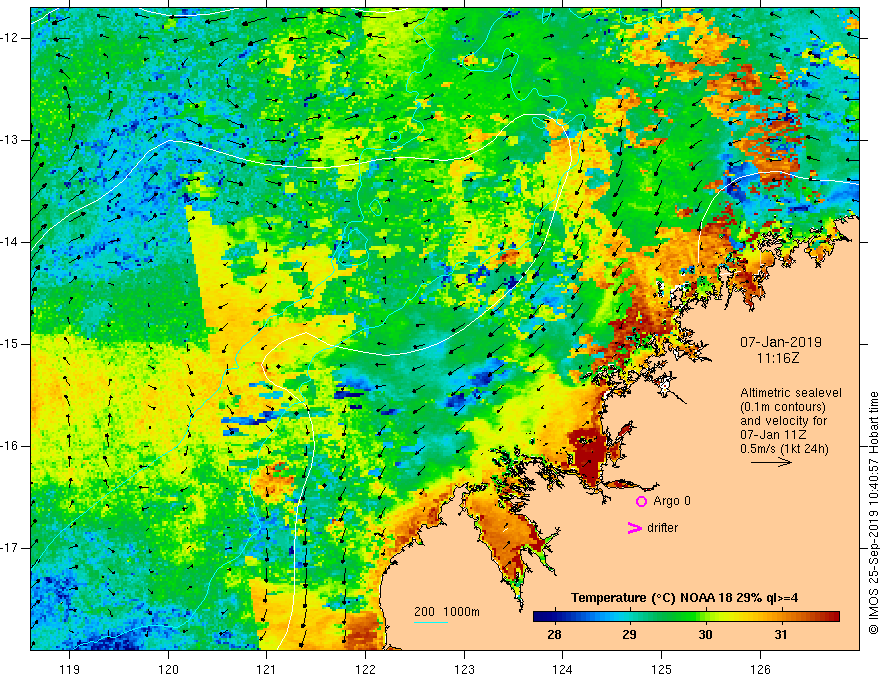Click latitude axis label -17

(x=10, y=548)
